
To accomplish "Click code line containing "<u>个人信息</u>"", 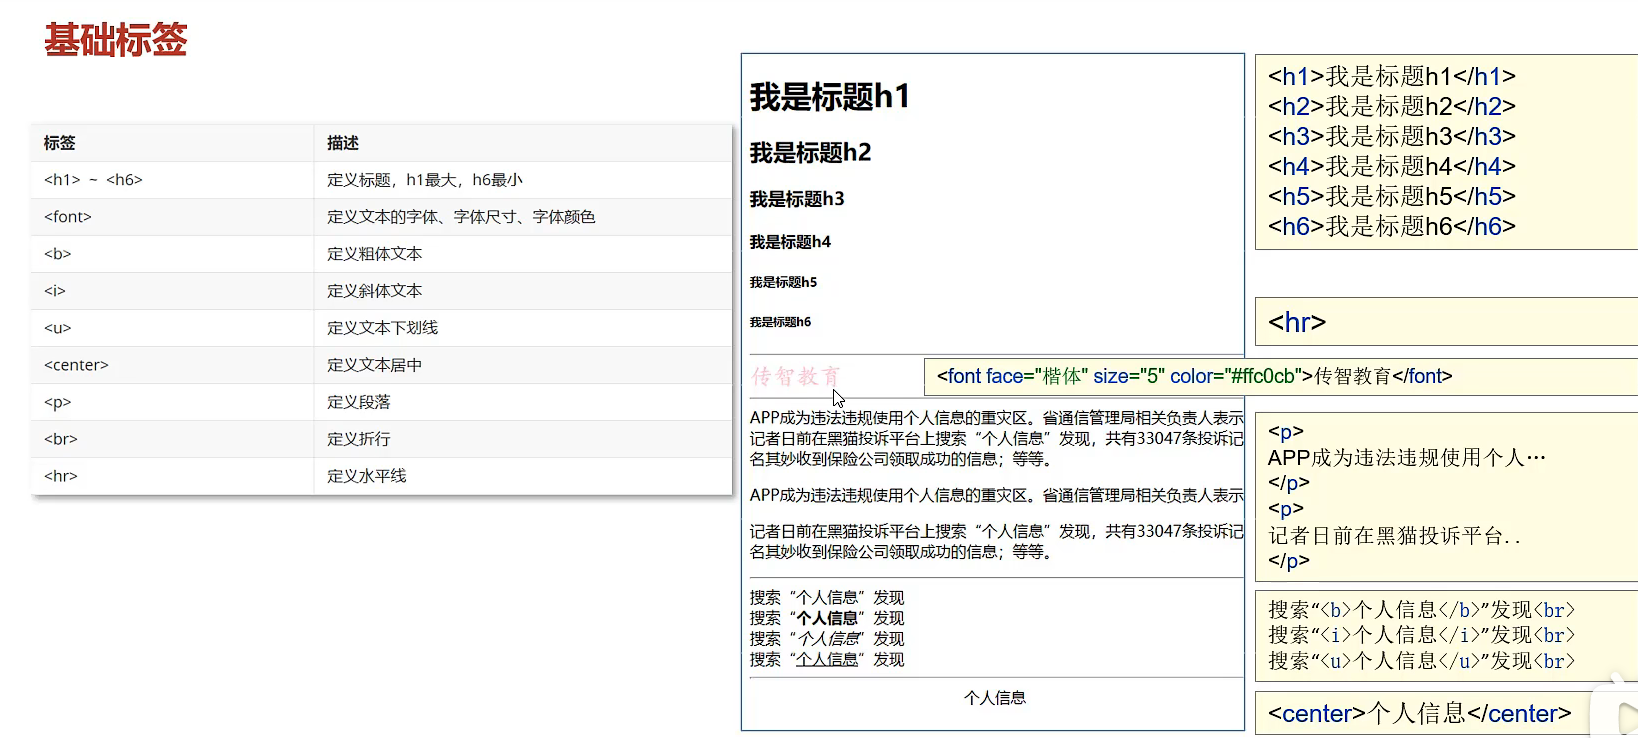I will [1421, 661].
